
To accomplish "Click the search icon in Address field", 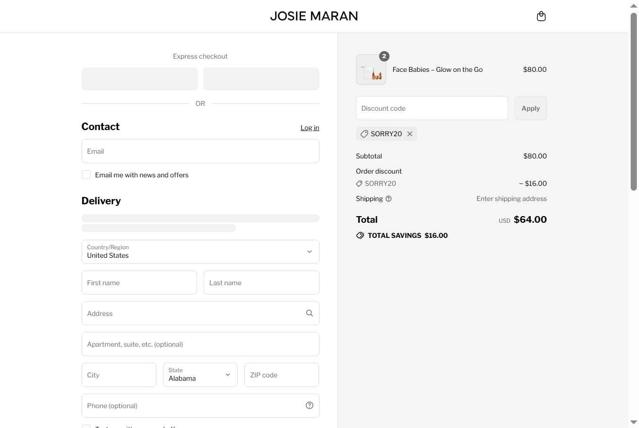I will pyautogui.click(x=309, y=313).
